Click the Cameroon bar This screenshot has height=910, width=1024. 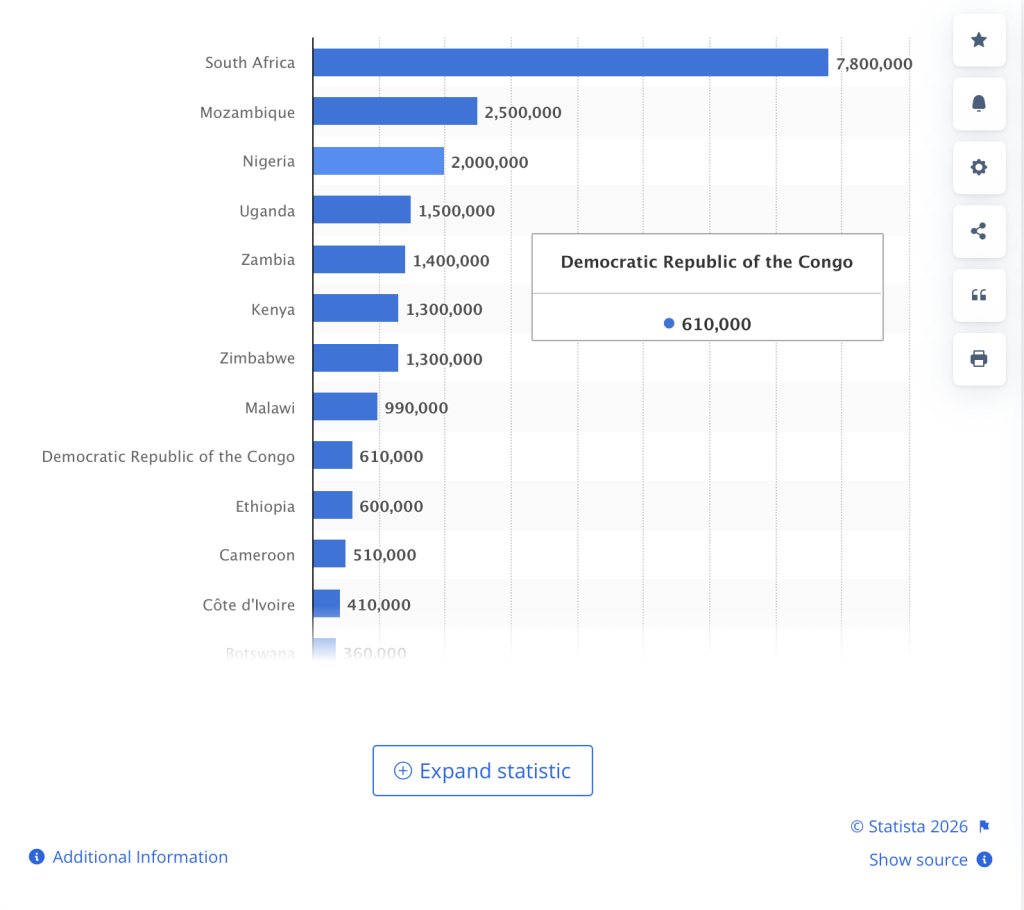click(329, 554)
